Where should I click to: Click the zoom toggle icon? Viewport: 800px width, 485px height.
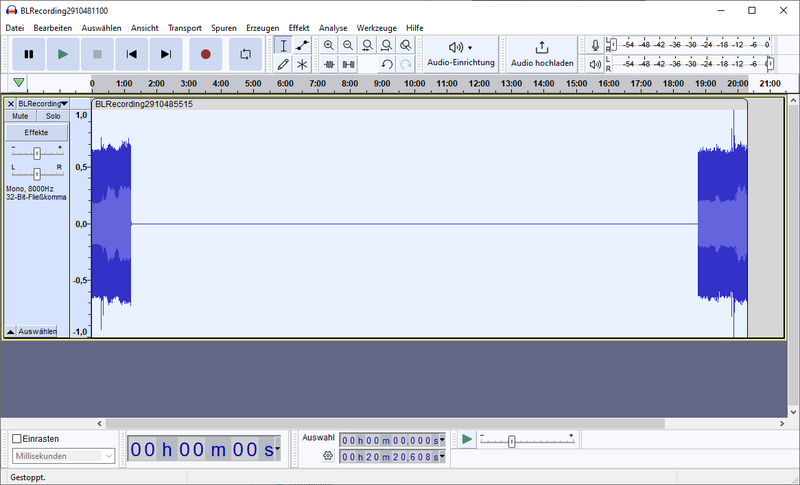pos(405,45)
